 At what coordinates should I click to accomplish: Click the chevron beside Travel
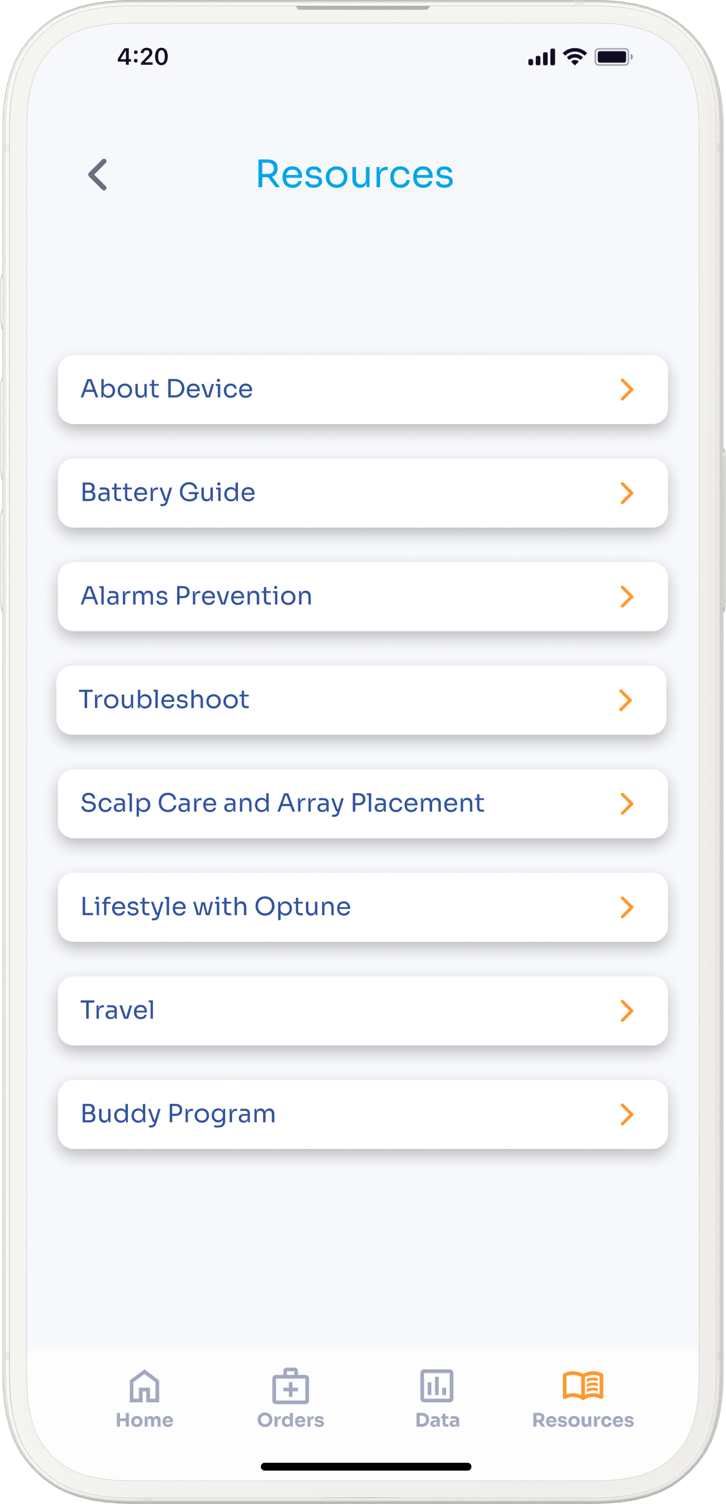click(x=627, y=1011)
